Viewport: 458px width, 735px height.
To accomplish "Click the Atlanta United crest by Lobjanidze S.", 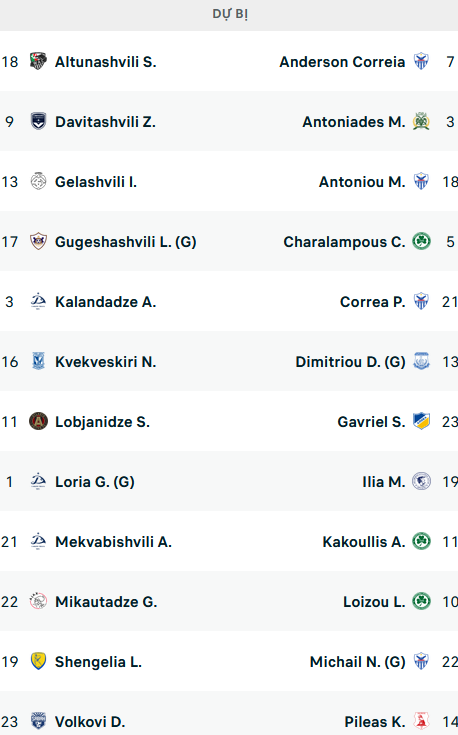I will coord(38,421).
